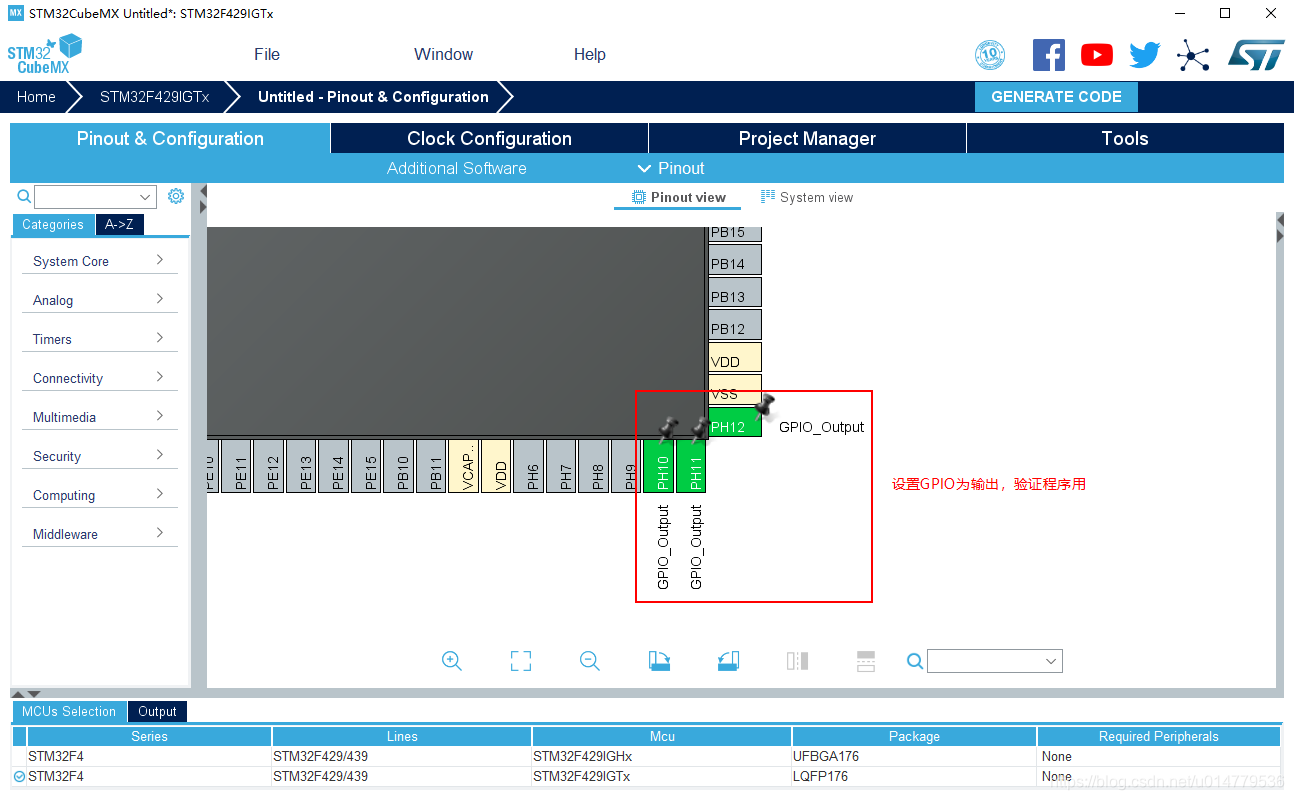Switch to Tools tab

coord(1125,138)
